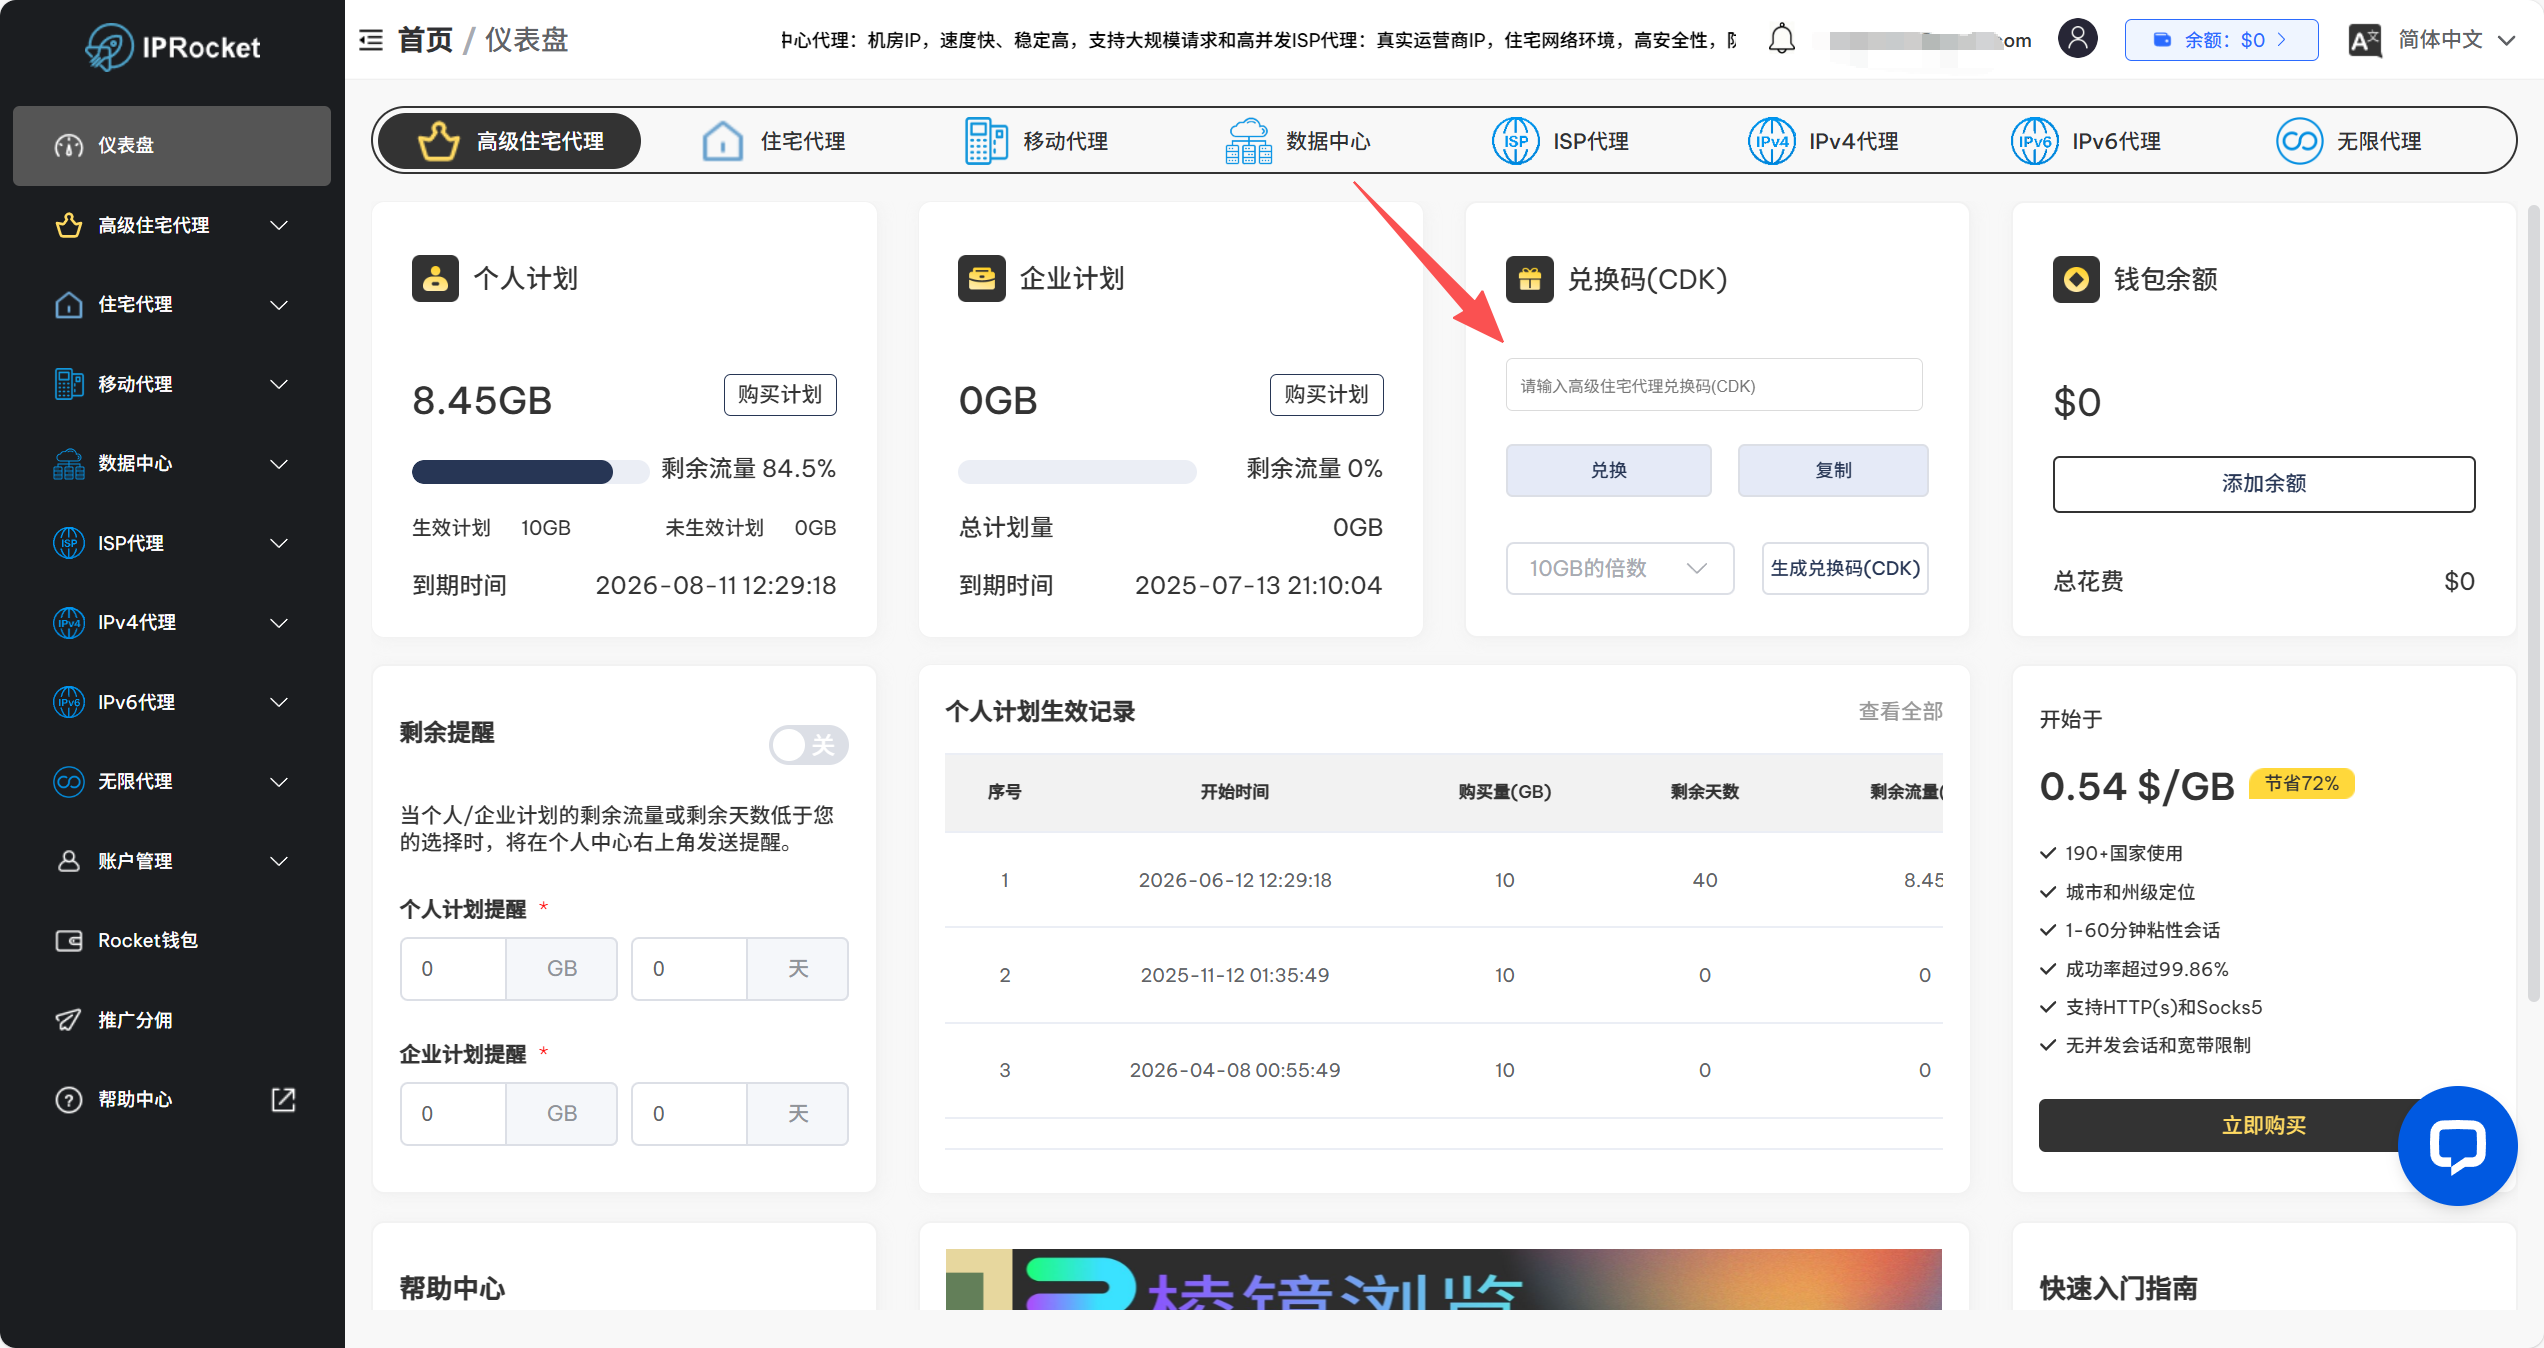Click ISP globe icon in sidebar
The height and width of the screenshot is (1348, 2544).
68,543
